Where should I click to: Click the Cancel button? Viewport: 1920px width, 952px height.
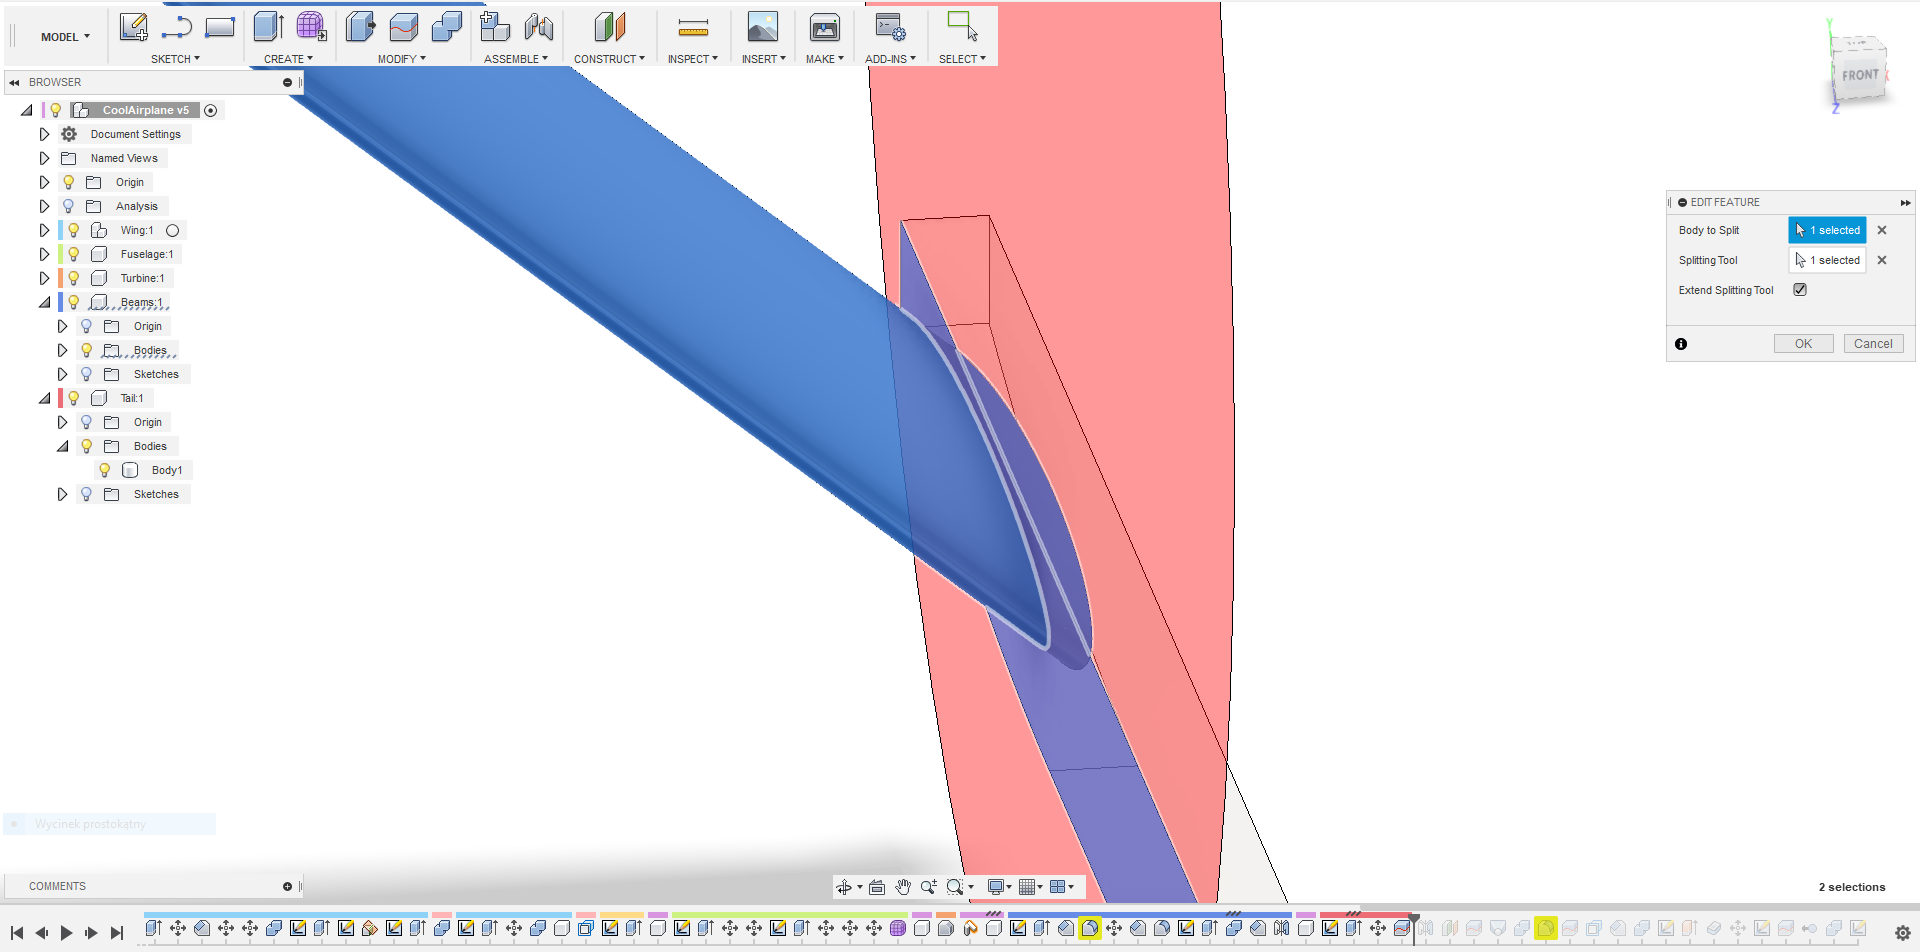[x=1873, y=344]
